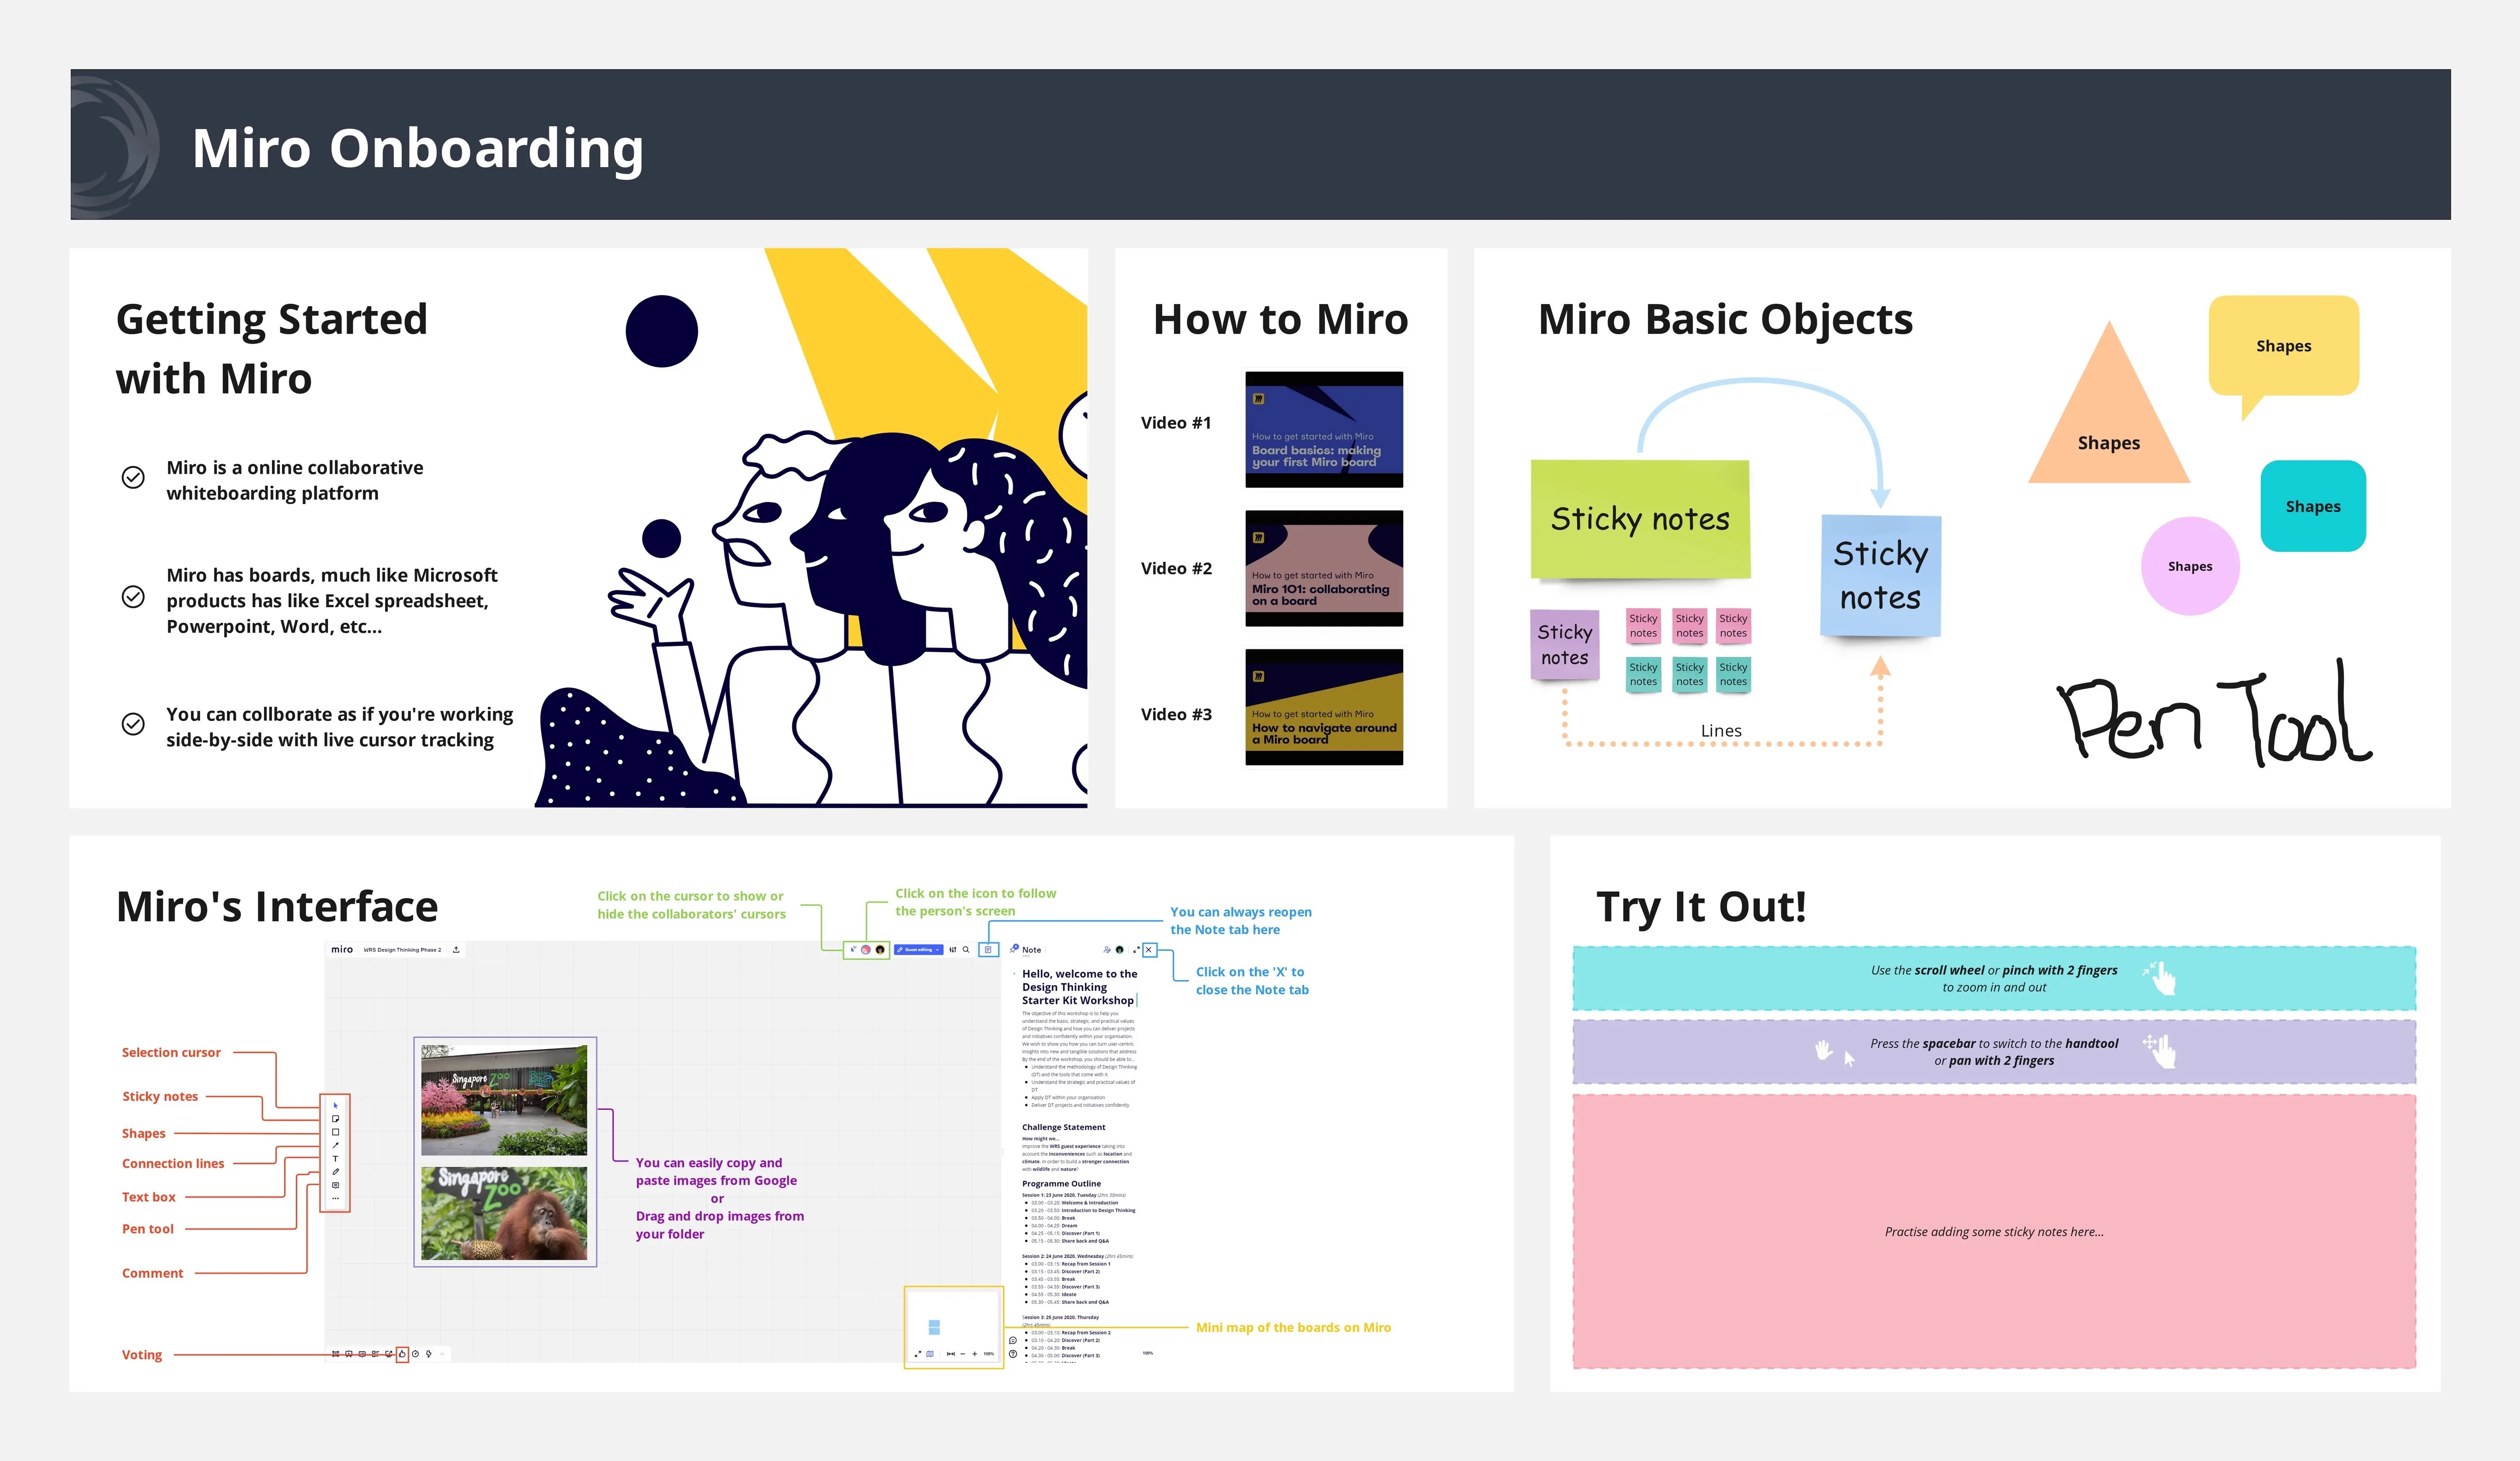Click the red 'Selection cursor' label
Screen dimensions: 2520x1461
(171, 1052)
